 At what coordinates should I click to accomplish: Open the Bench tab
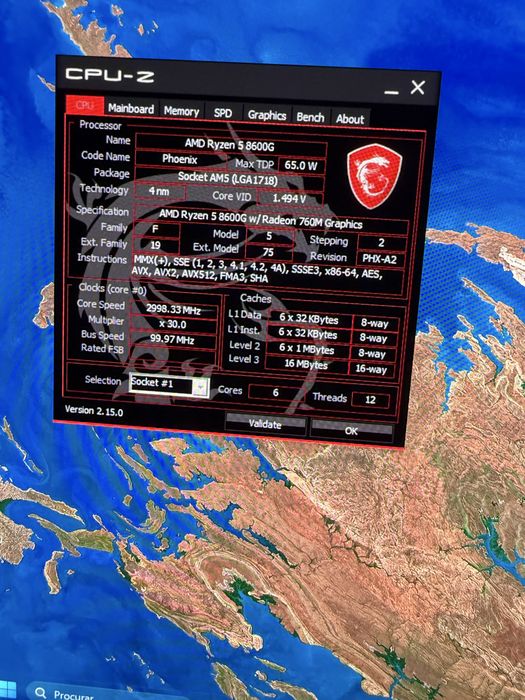tap(310, 117)
